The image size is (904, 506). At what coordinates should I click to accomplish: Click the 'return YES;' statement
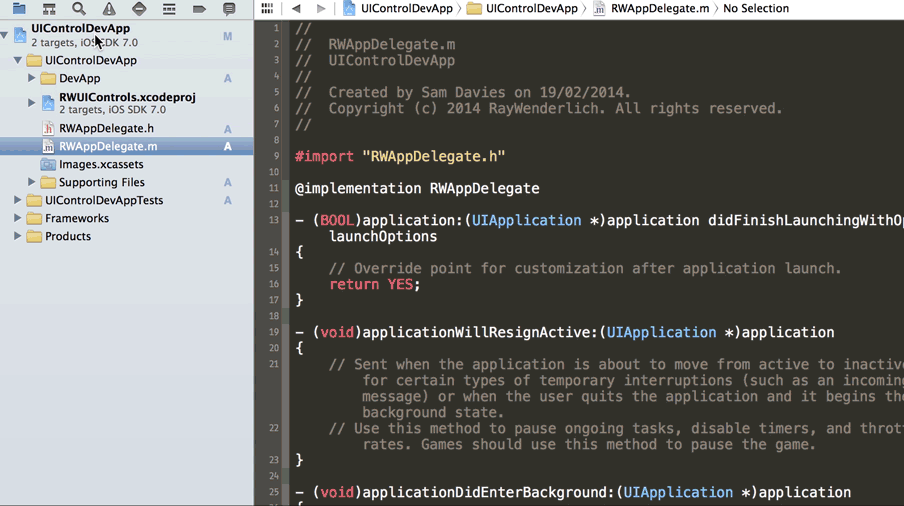pos(375,284)
